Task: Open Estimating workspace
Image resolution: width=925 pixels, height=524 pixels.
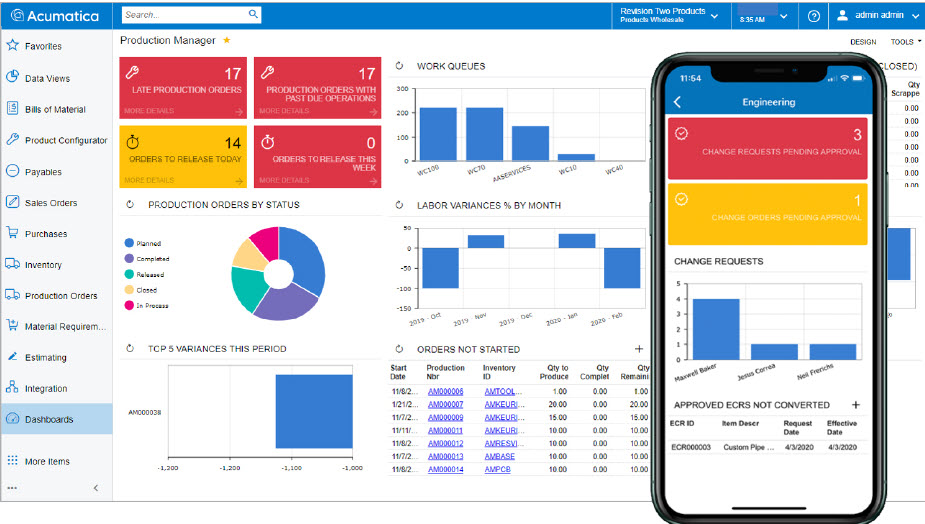Action: point(37,358)
